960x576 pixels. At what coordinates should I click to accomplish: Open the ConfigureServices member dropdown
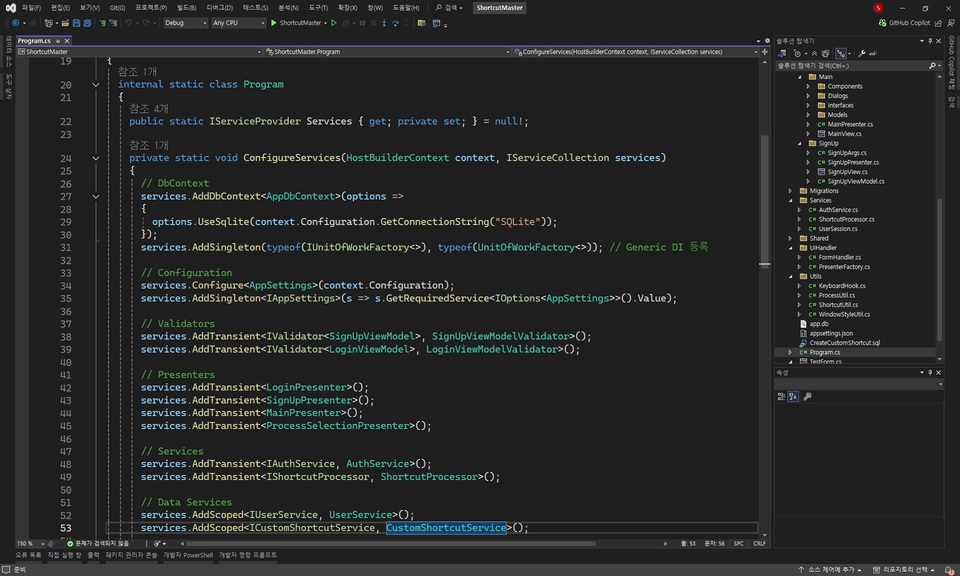636,52
